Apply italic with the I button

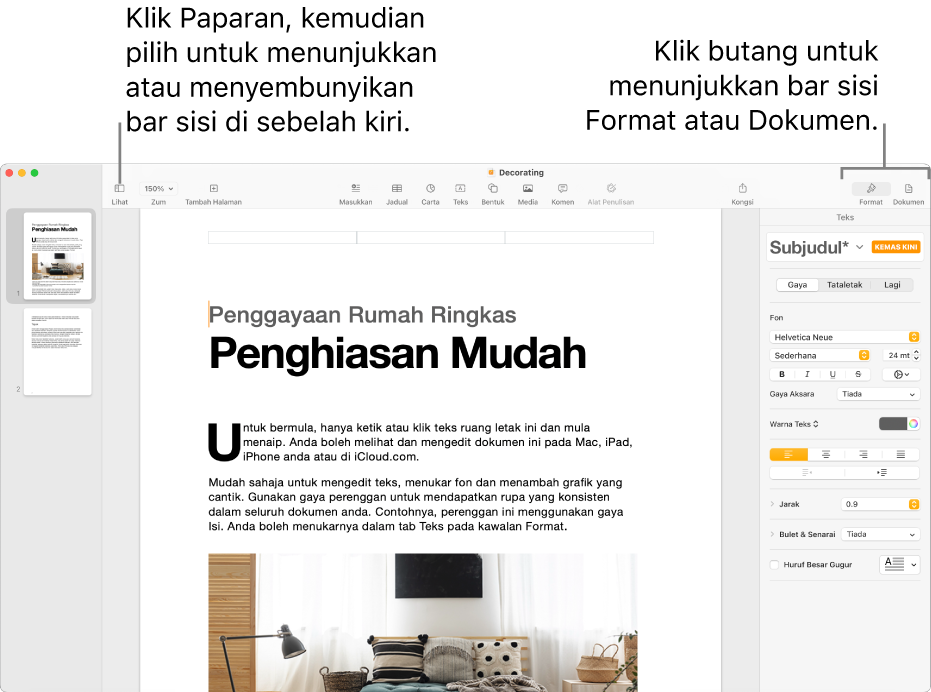pyautogui.click(x=807, y=374)
